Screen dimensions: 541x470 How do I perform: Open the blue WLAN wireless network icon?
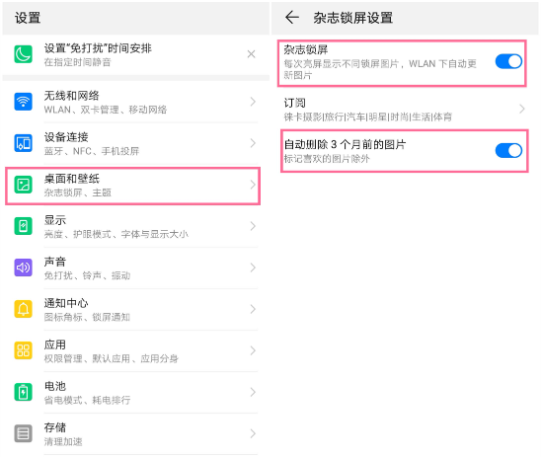[x=23, y=102]
